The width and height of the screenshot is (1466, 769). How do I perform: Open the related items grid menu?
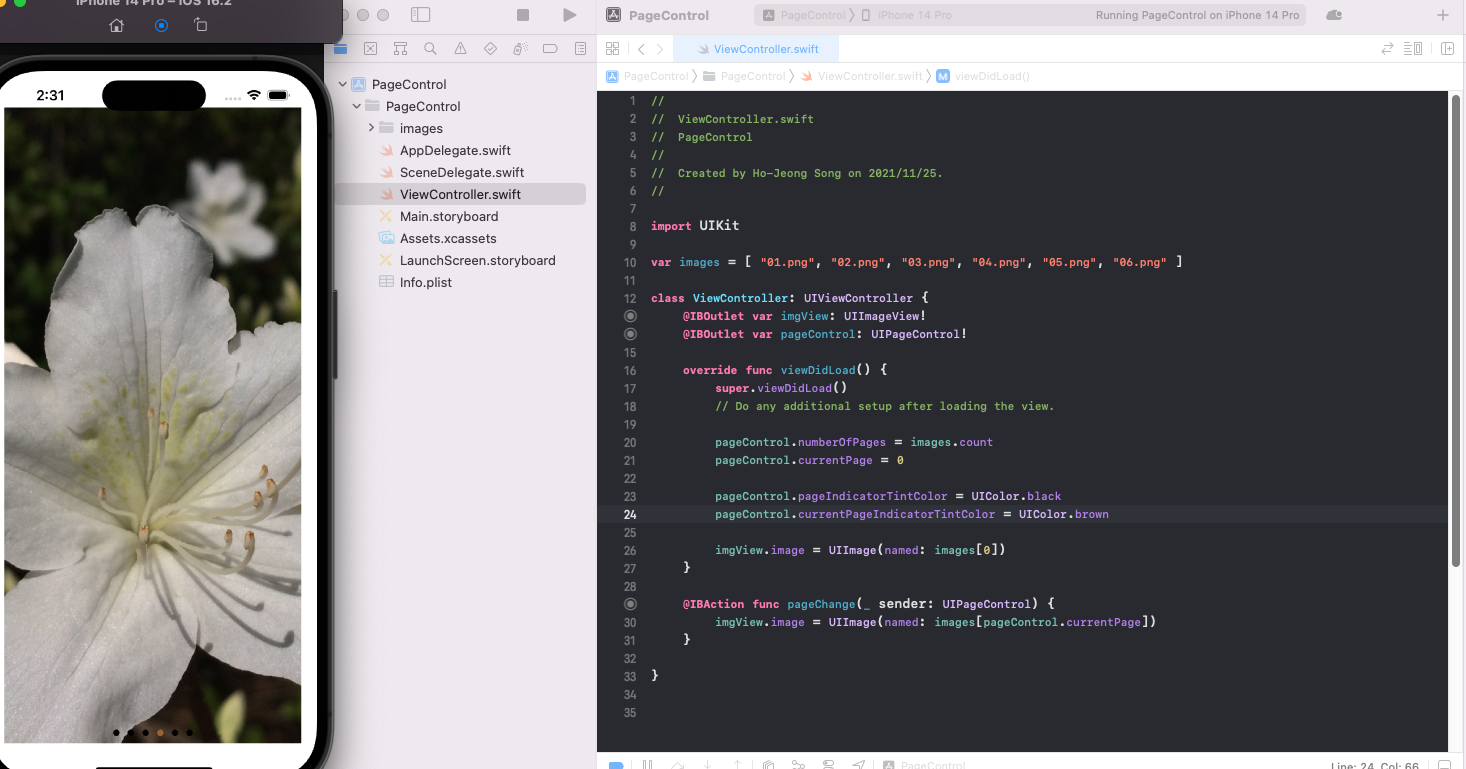(613, 48)
